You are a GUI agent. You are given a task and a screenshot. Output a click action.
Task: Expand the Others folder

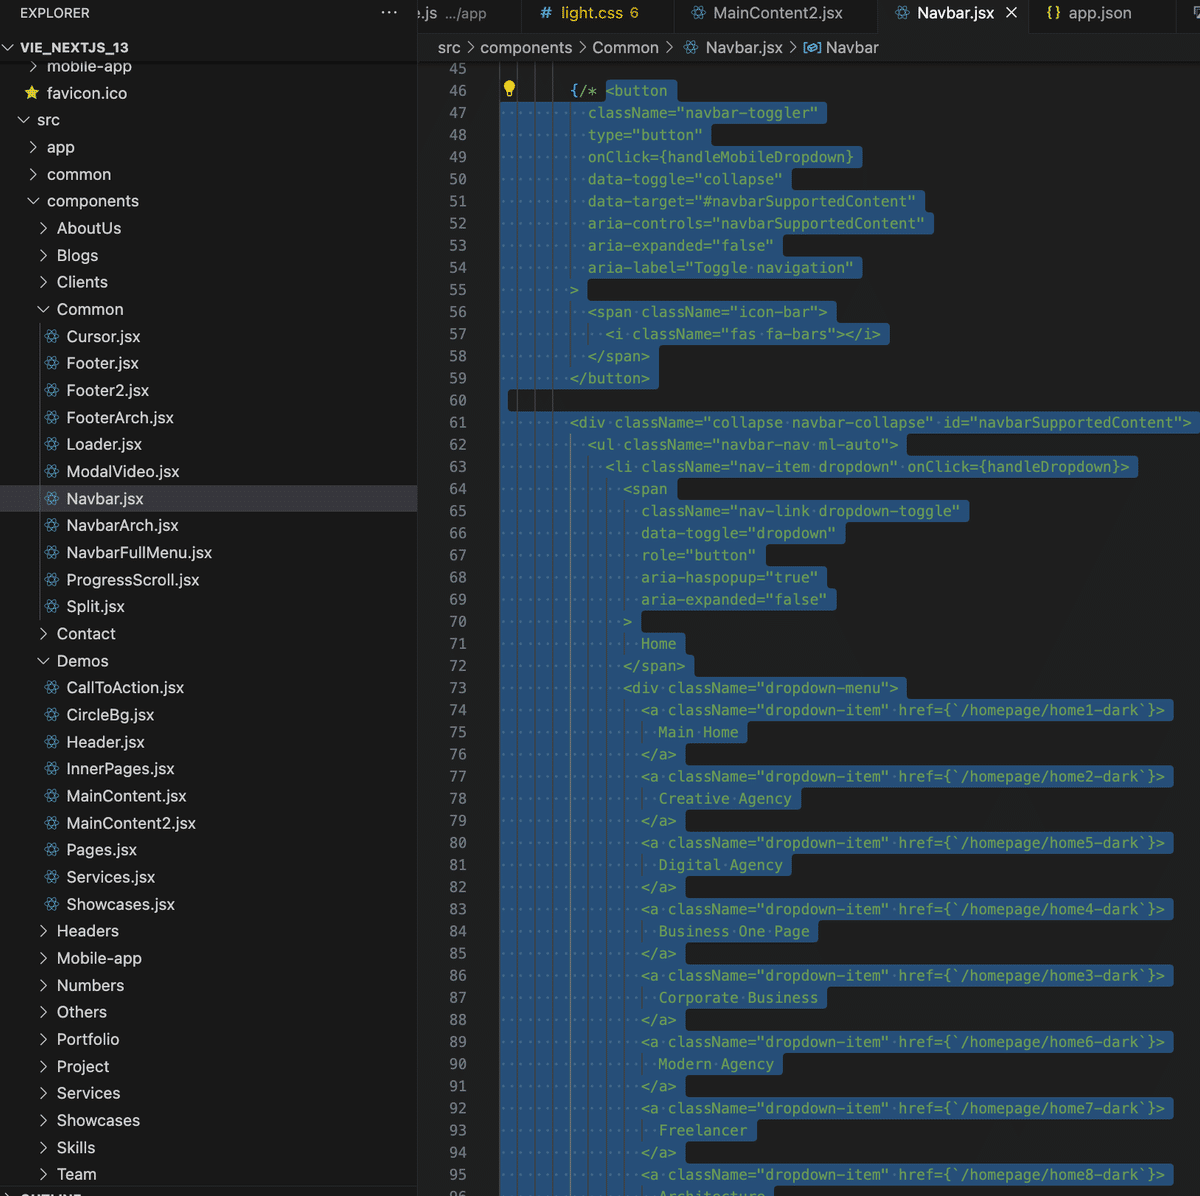(43, 1011)
